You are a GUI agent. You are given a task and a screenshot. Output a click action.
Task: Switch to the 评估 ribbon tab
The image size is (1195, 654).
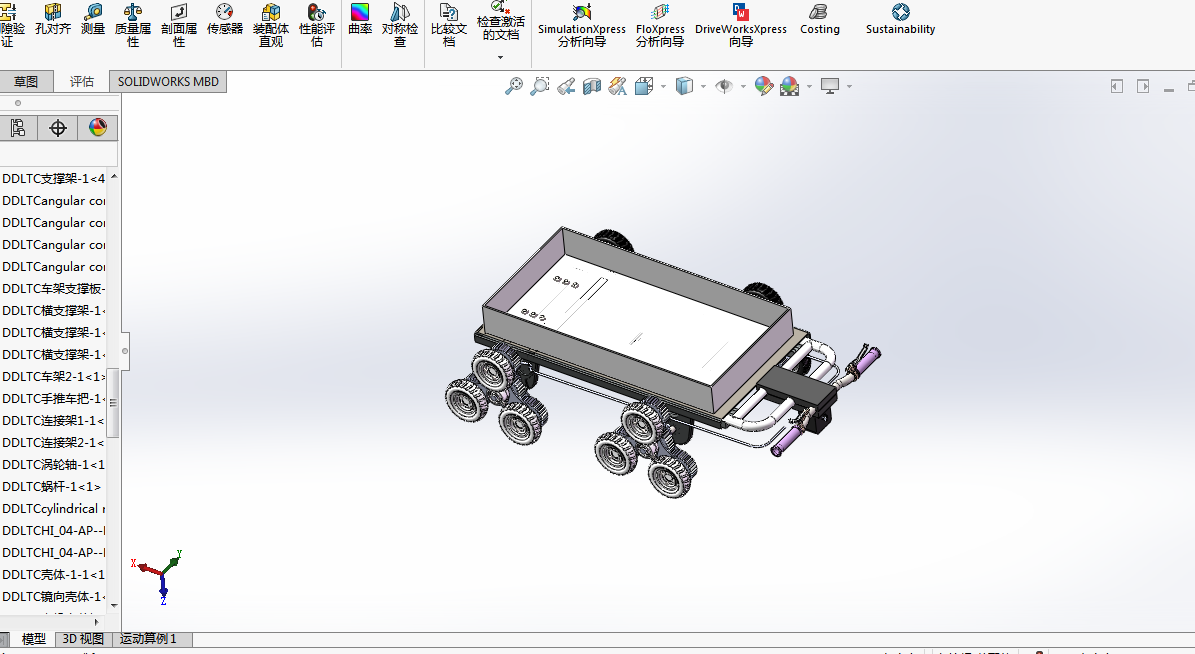82,82
